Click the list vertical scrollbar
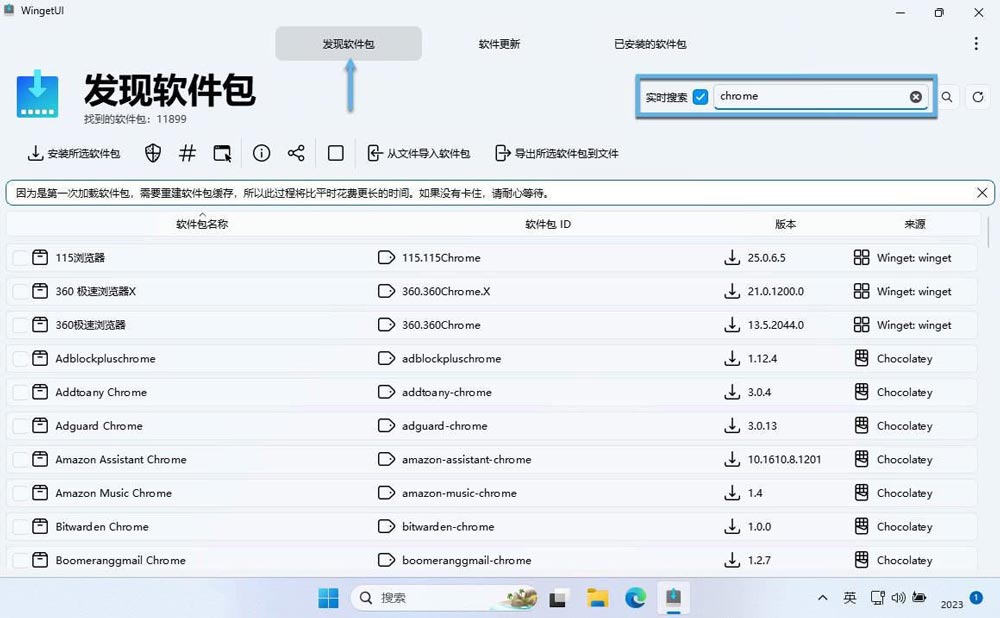 989,232
